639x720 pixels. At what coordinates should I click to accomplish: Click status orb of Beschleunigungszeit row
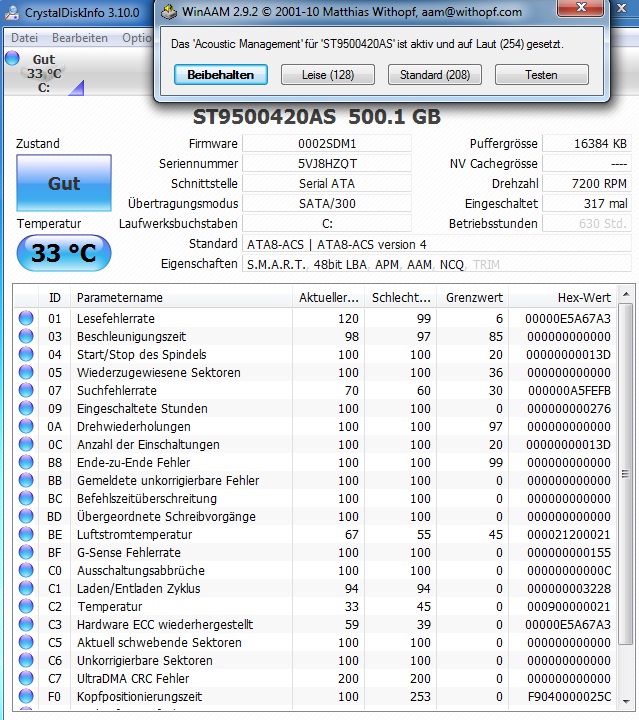[x=26, y=336]
